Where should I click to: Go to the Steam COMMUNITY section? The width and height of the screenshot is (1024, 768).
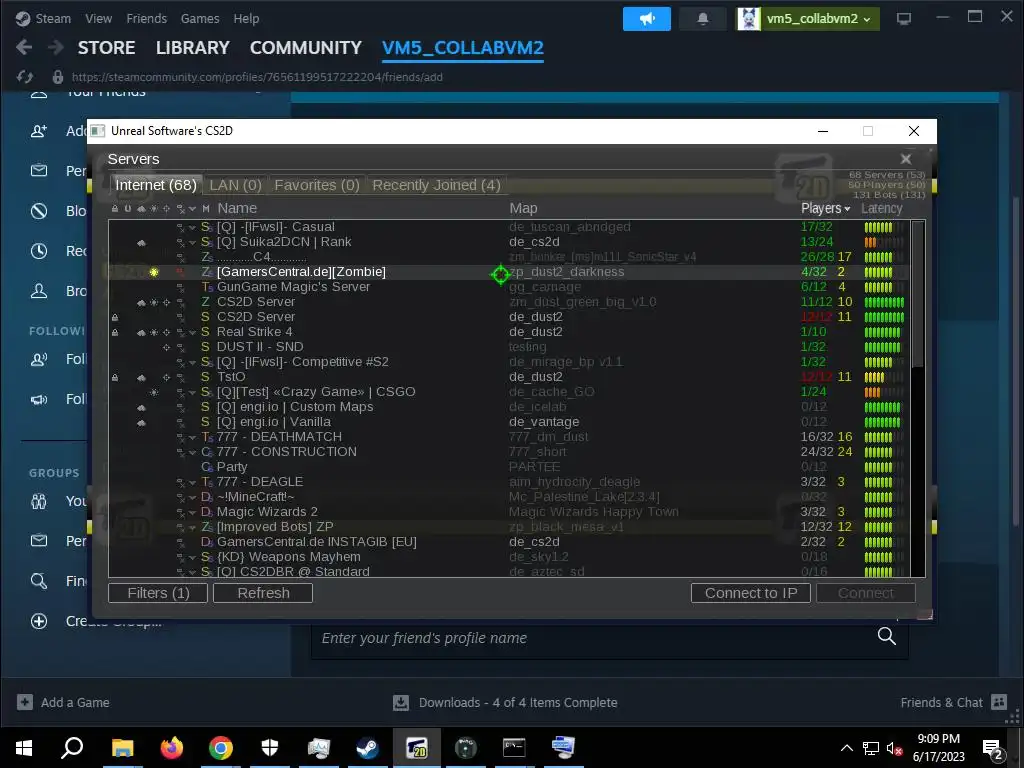click(306, 48)
